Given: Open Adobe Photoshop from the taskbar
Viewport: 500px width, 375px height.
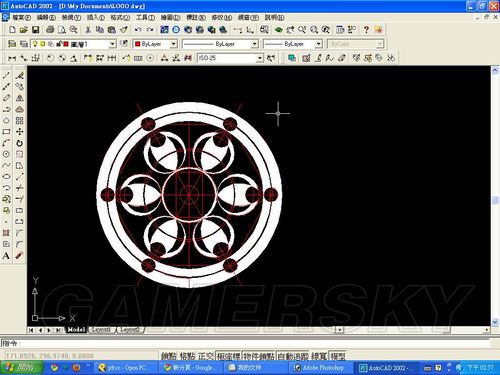Looking at the screenshot, I should point(319,368).
